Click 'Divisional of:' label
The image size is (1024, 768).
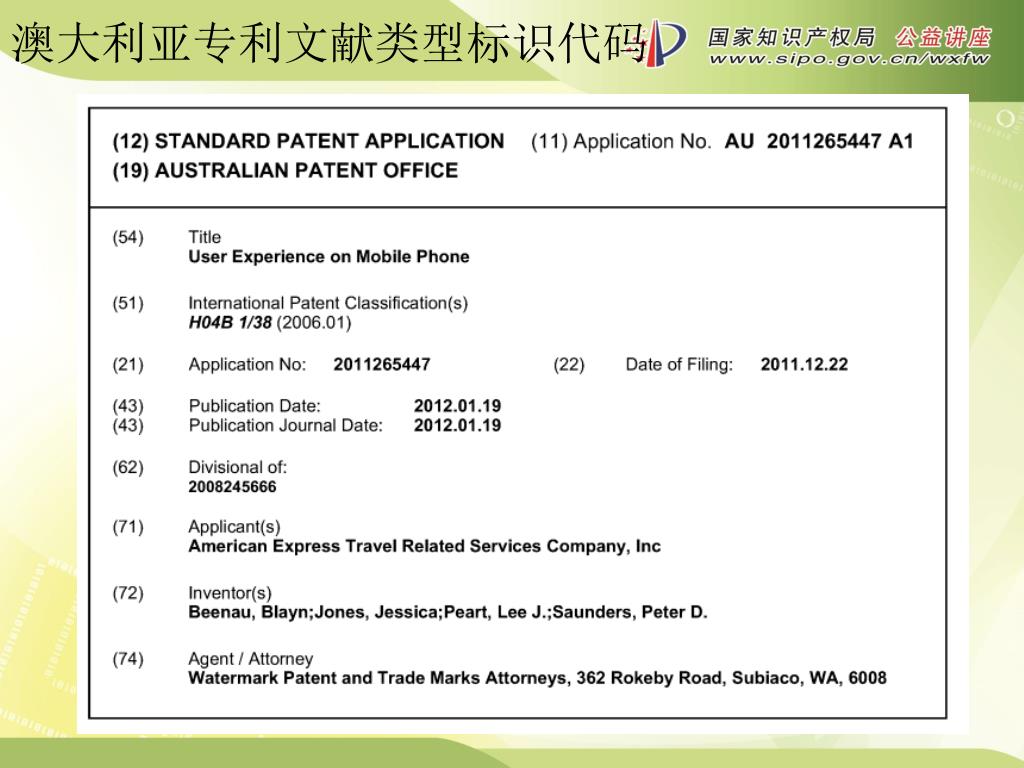point(238,468)
